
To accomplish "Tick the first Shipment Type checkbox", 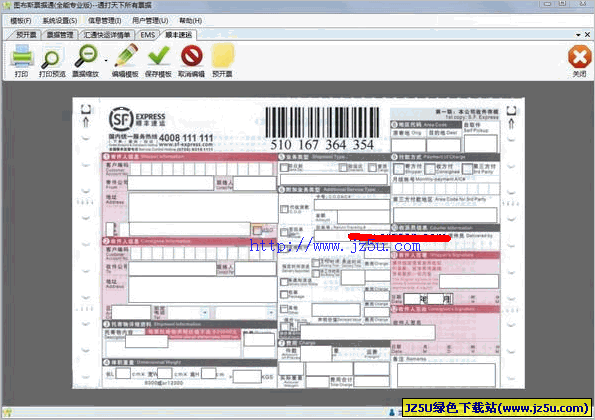I will point(284,167).
